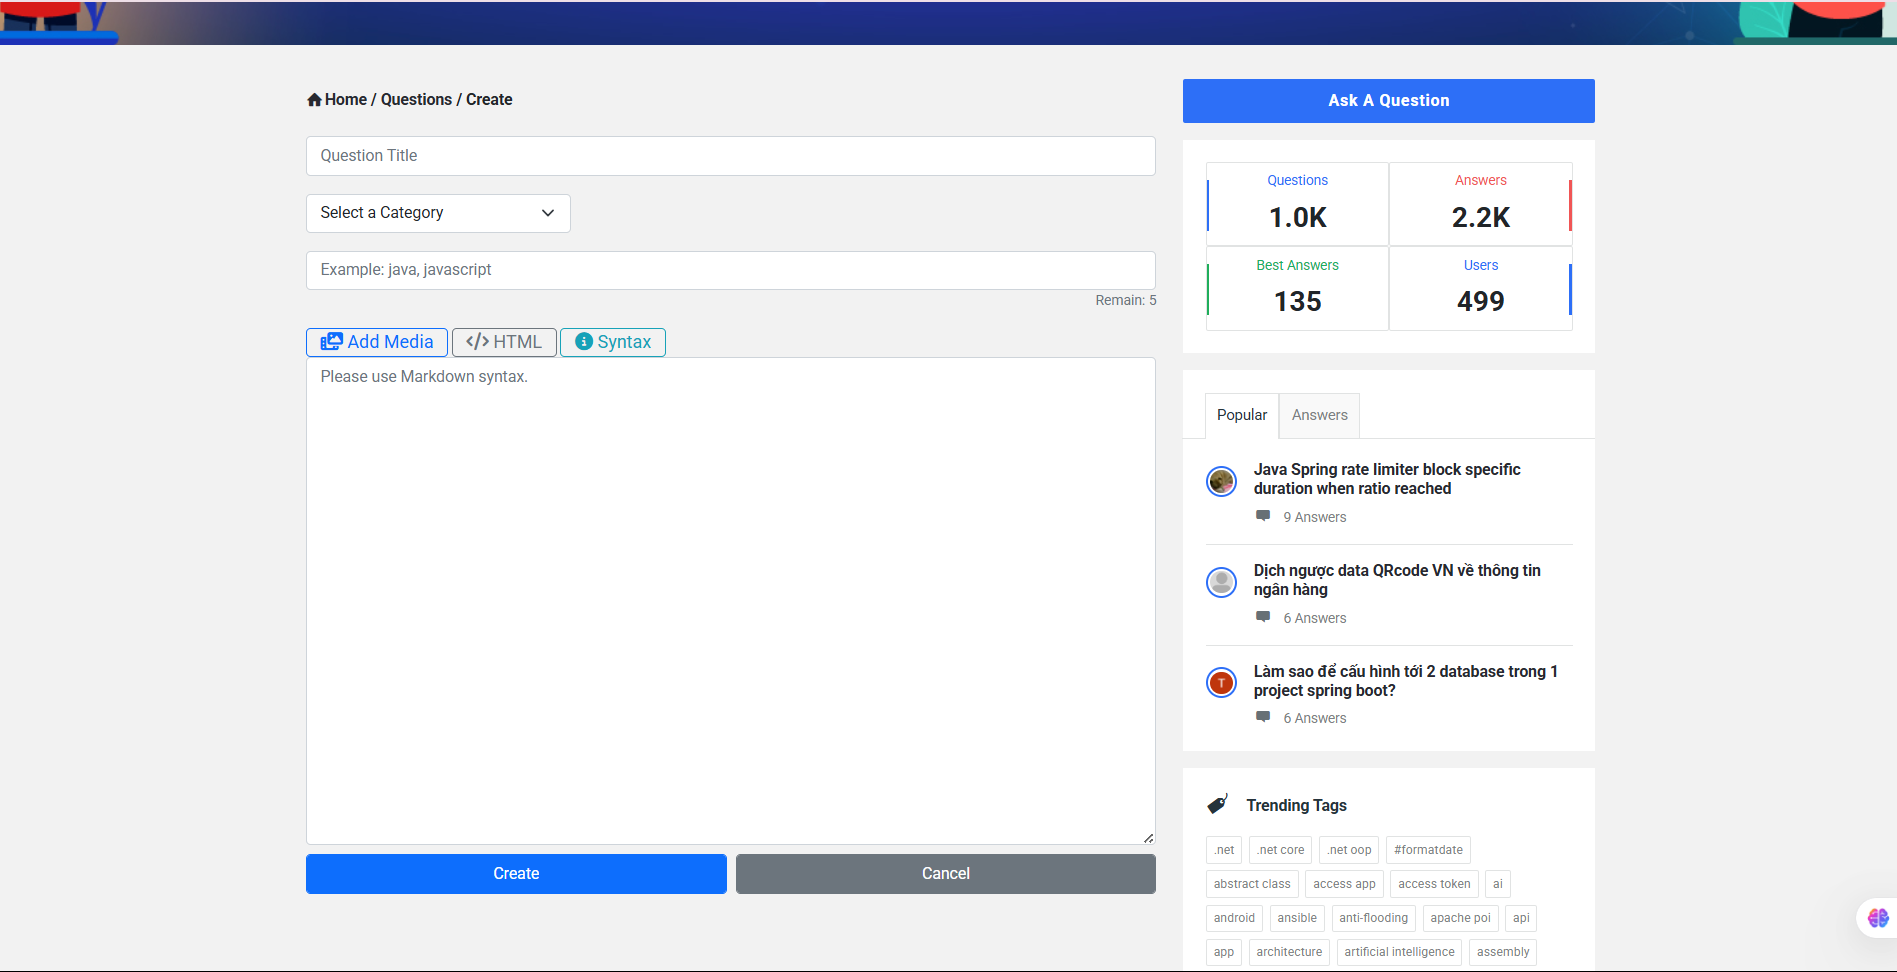Select the access token tag

coord(1434,884)
